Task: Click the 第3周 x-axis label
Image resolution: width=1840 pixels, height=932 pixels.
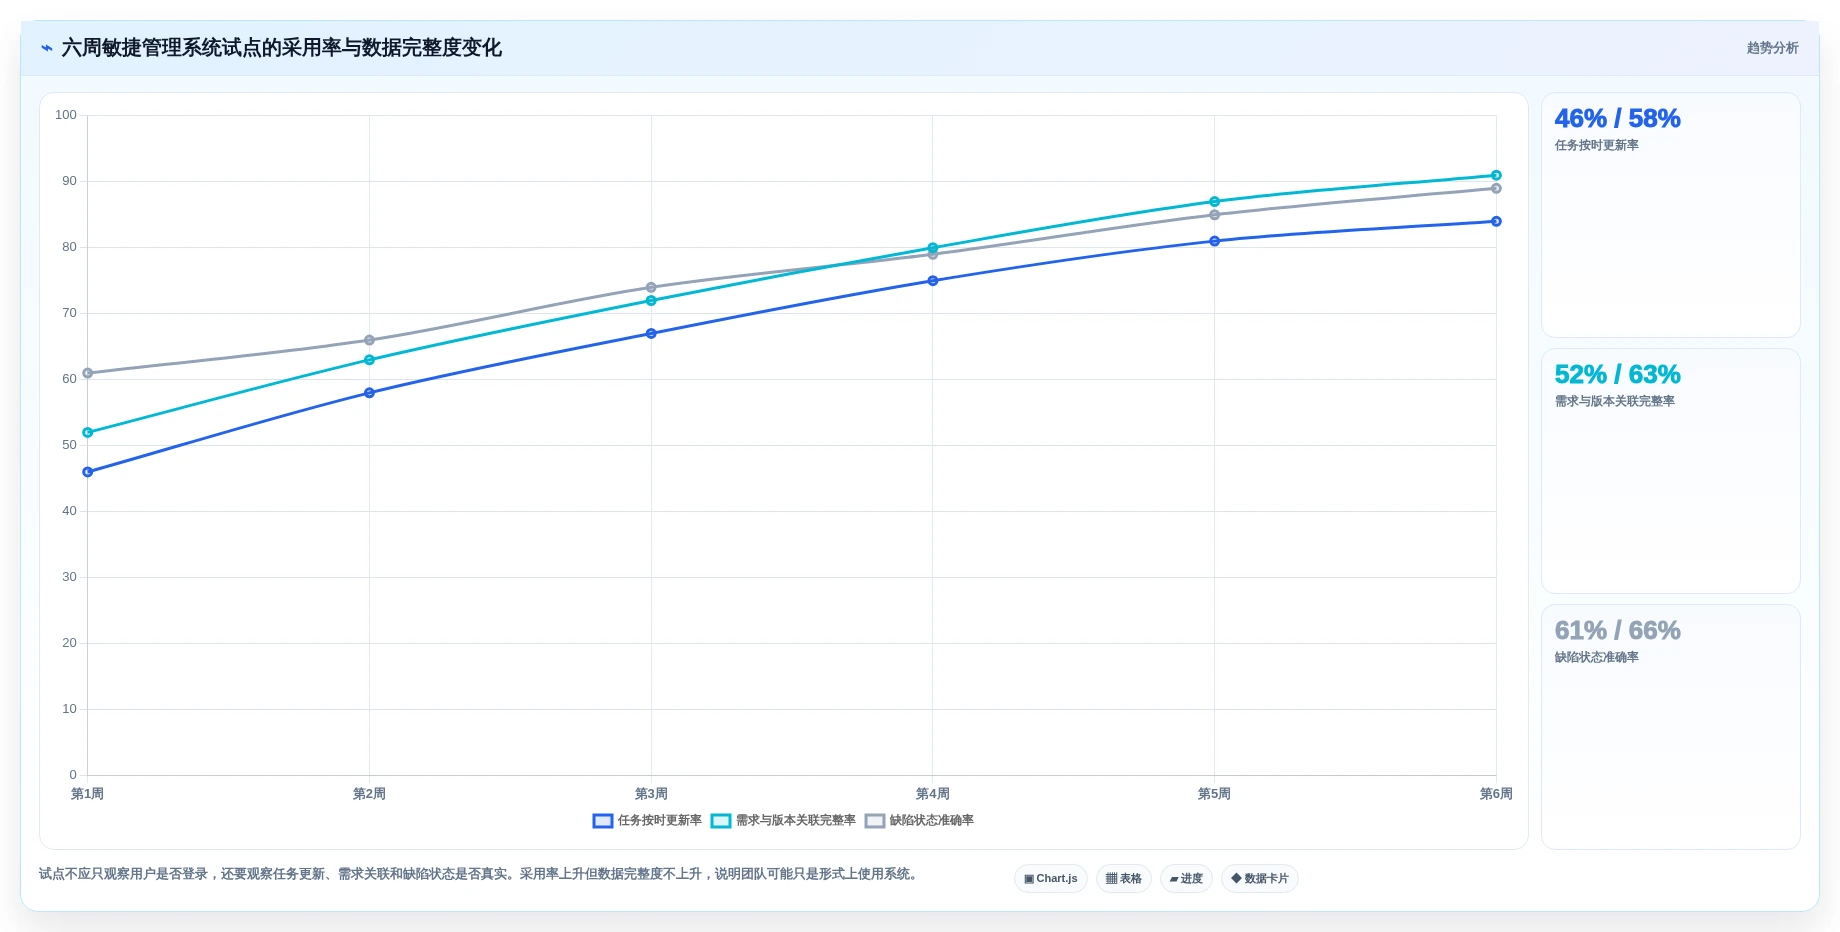Action: [x=651, y=794]
